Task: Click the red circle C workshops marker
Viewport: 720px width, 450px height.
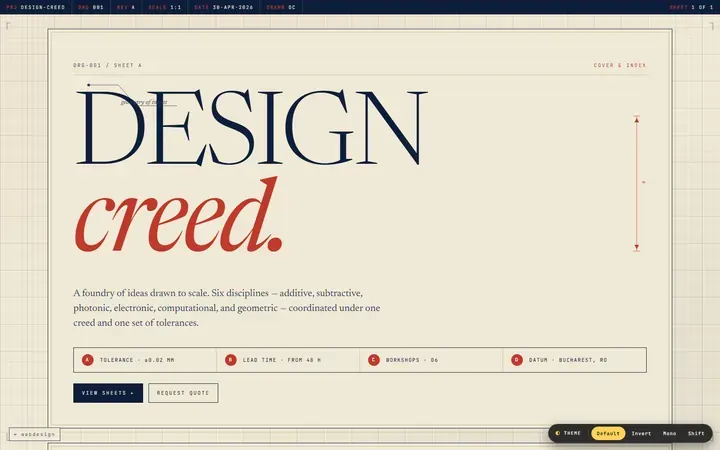Action: (374, 360)
